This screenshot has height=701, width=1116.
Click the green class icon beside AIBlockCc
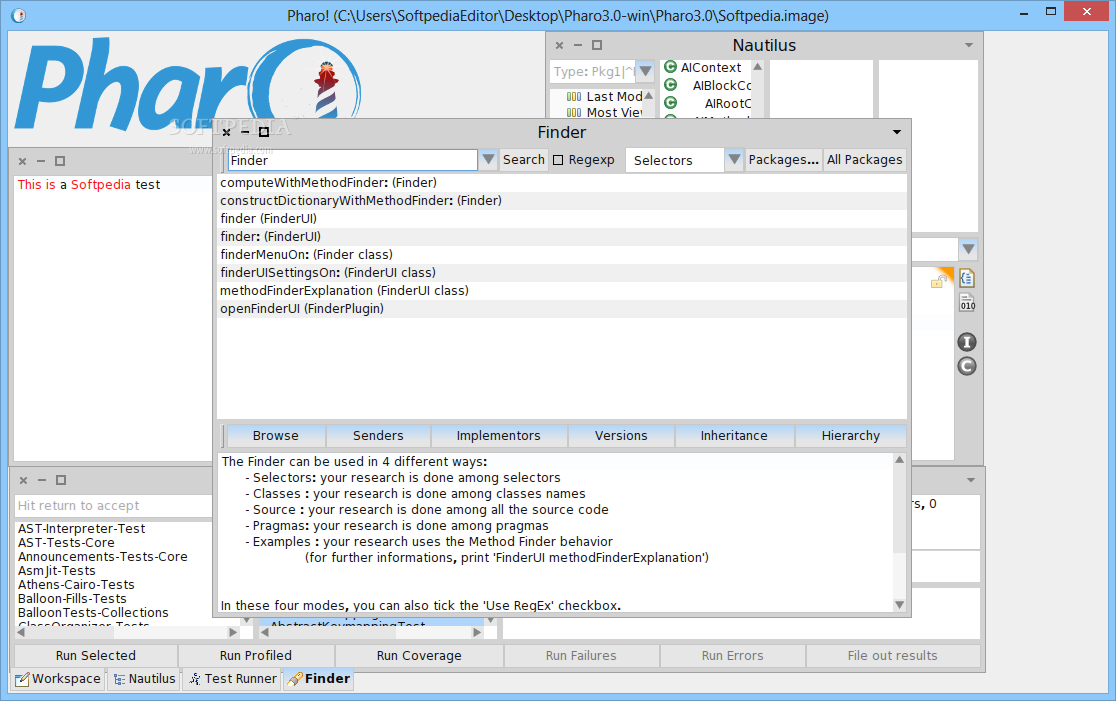(x=670, y=85)
